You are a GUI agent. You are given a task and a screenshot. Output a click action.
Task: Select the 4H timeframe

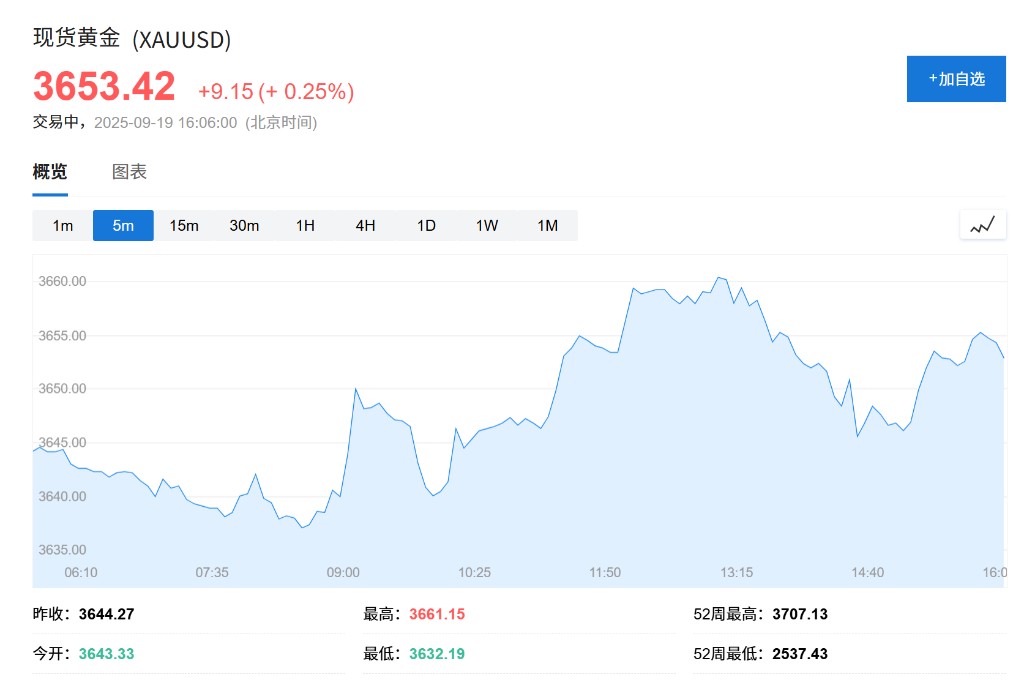365,226
